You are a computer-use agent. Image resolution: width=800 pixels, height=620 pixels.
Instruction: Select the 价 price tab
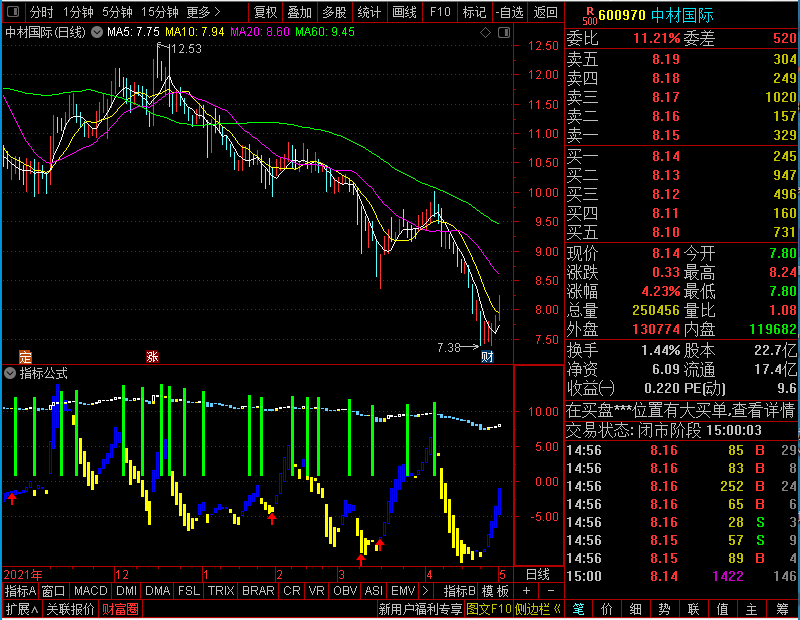[x=607, y=609]
